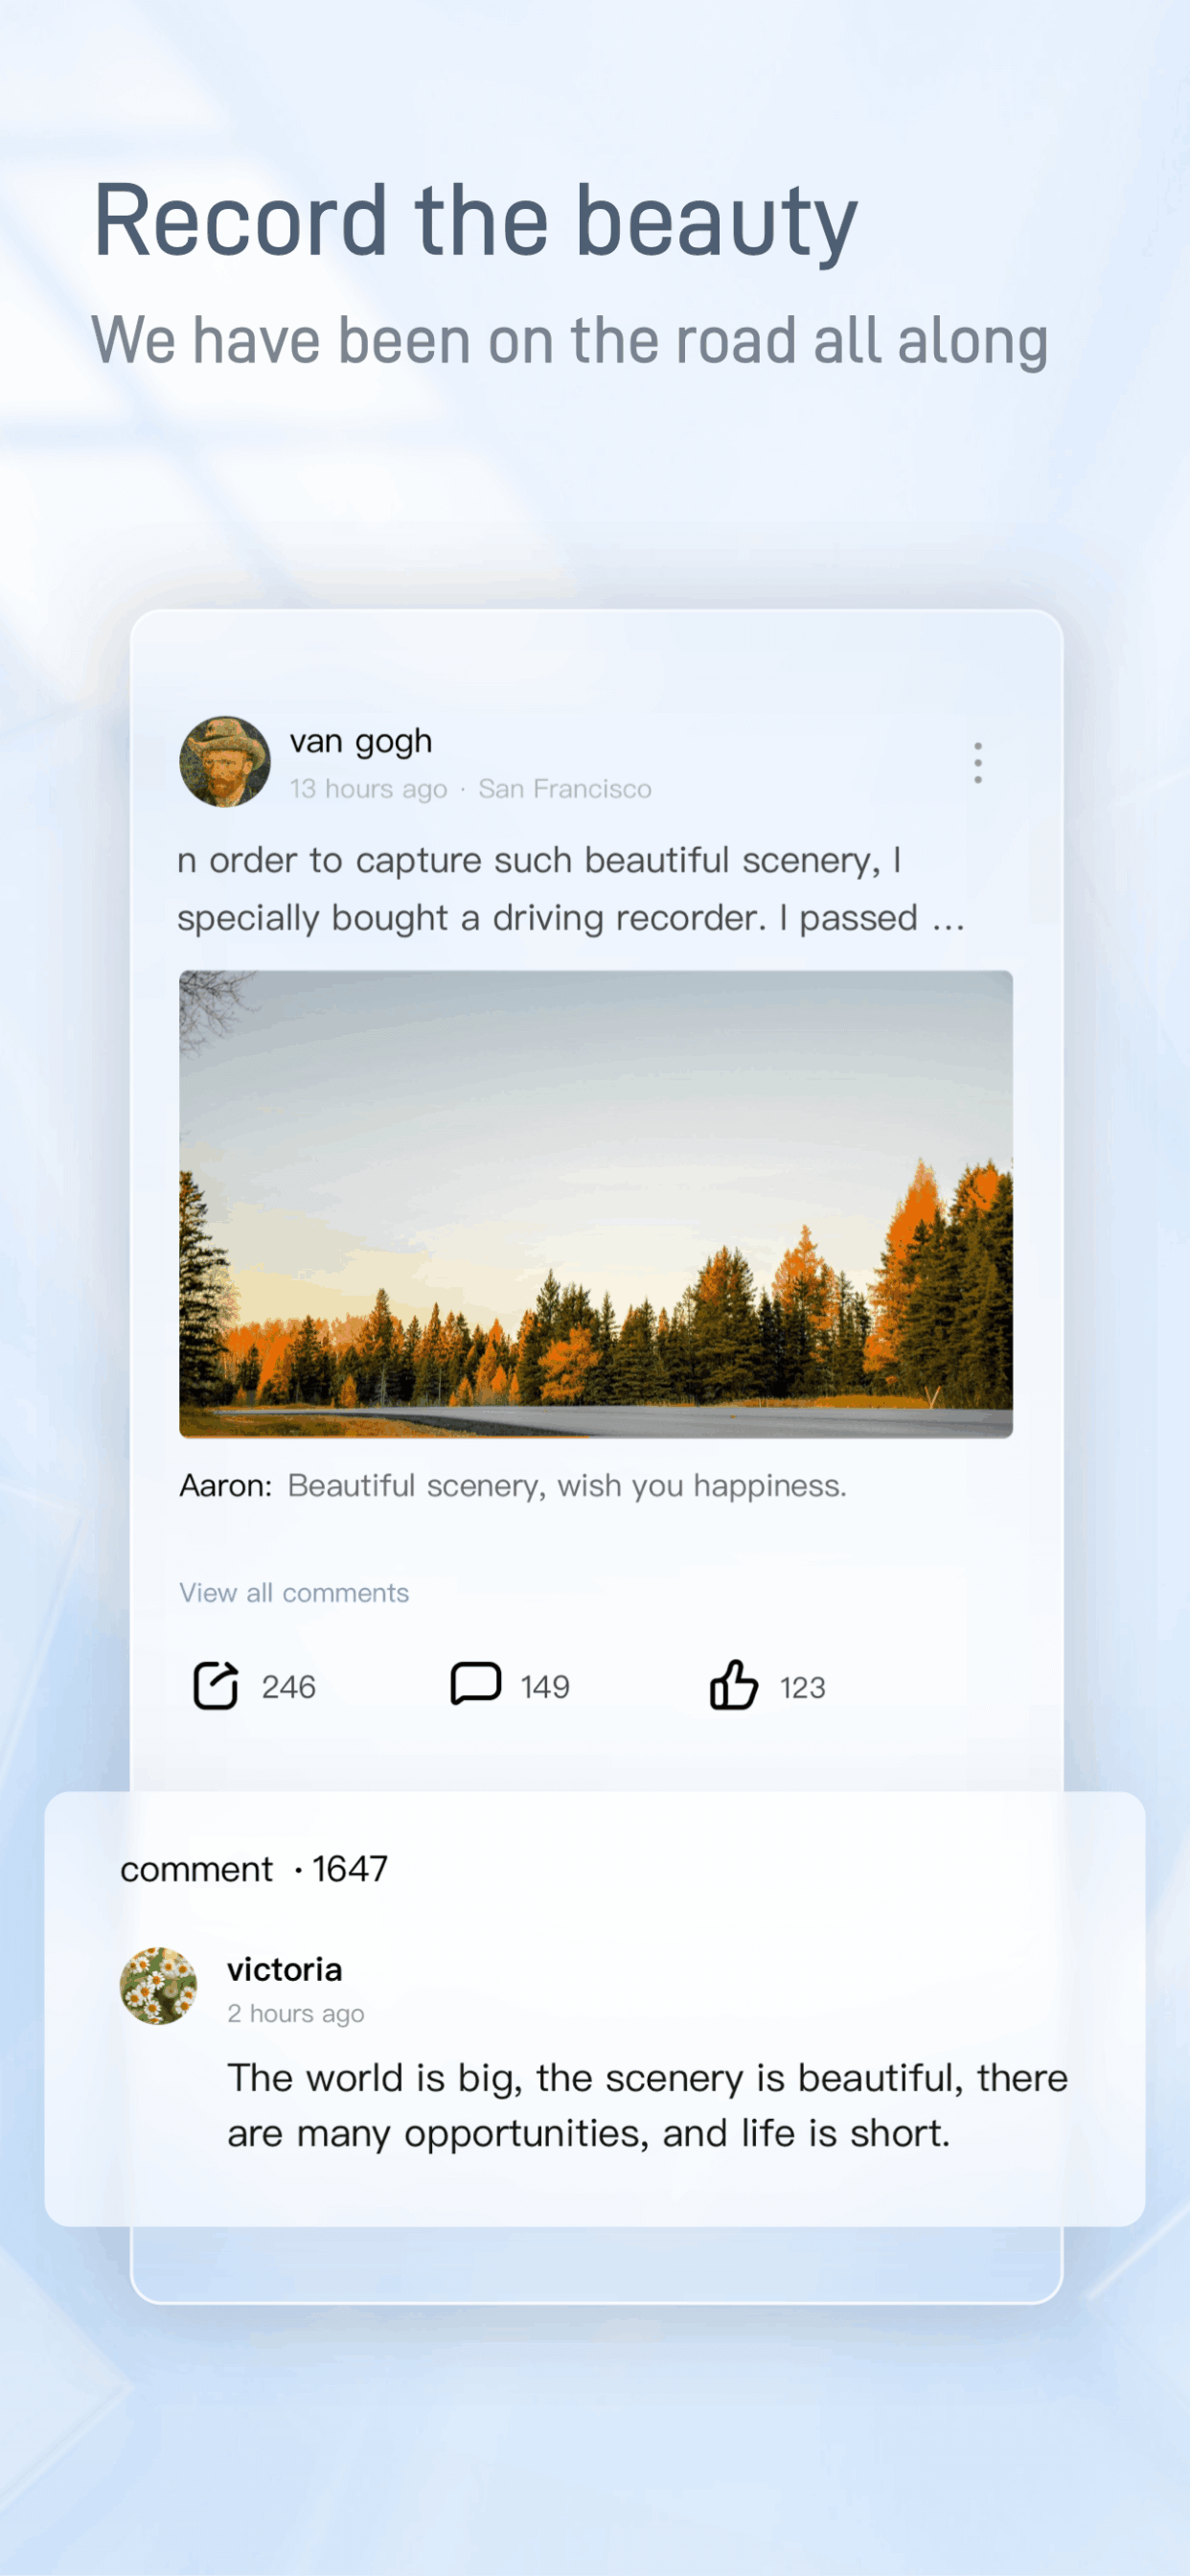Click the Record the beauty headline
Screen dimensions: 1190x2576
[x=476, y=219]
